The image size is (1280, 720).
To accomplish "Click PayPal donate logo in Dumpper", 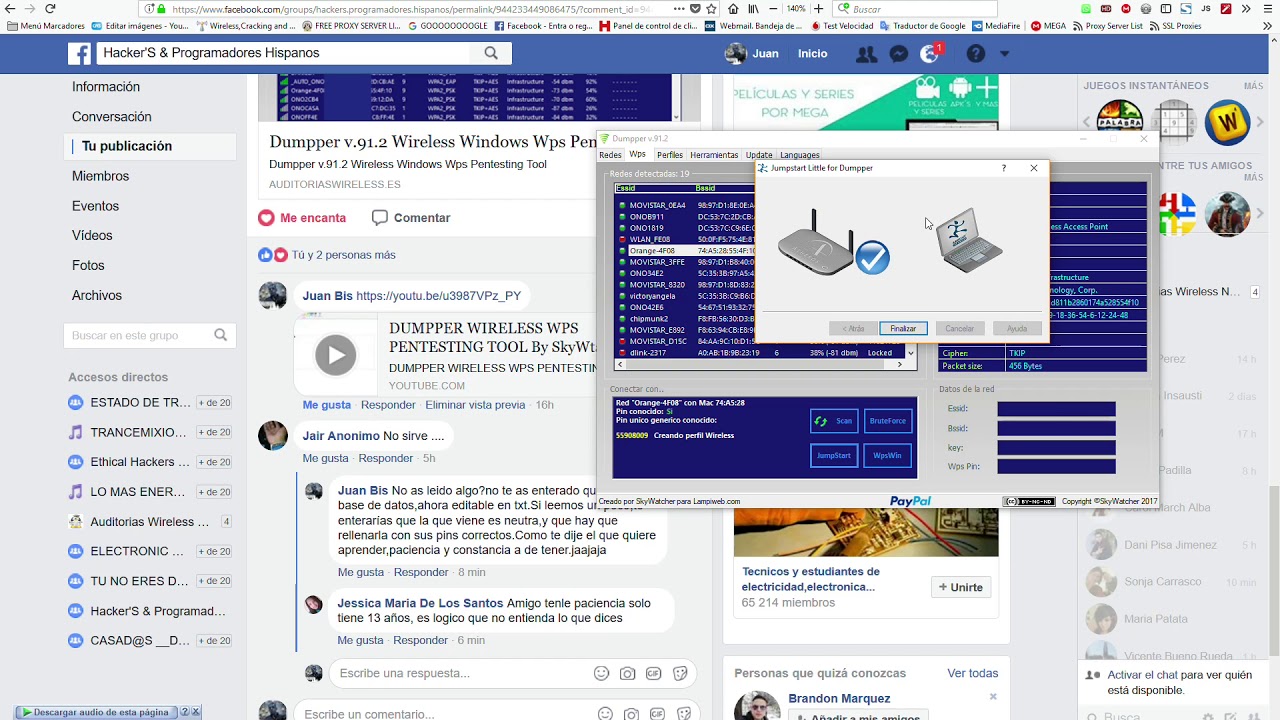I will [910, 501].
